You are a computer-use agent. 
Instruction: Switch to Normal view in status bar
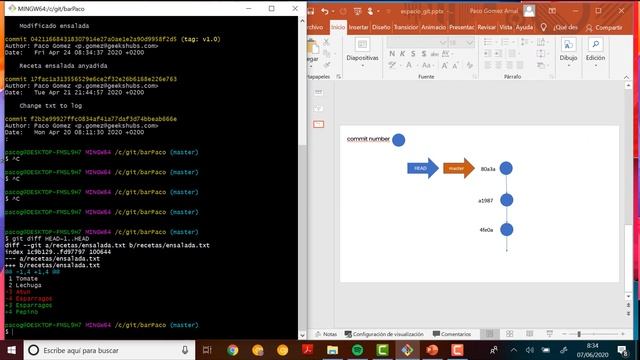click(x=490, y=334)
